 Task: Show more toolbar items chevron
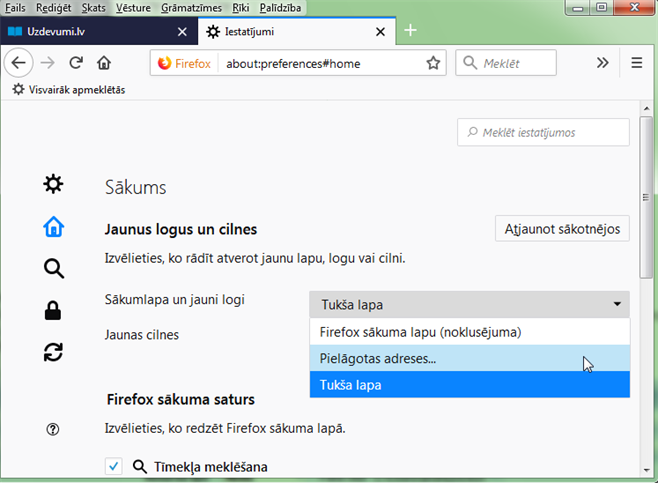pos(603,63)
